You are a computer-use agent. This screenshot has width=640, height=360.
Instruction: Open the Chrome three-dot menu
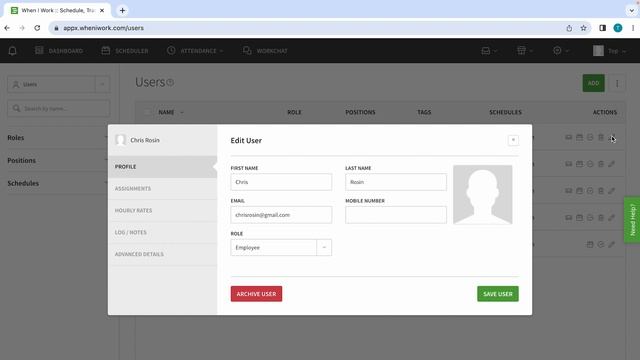(x=633, y=28)
